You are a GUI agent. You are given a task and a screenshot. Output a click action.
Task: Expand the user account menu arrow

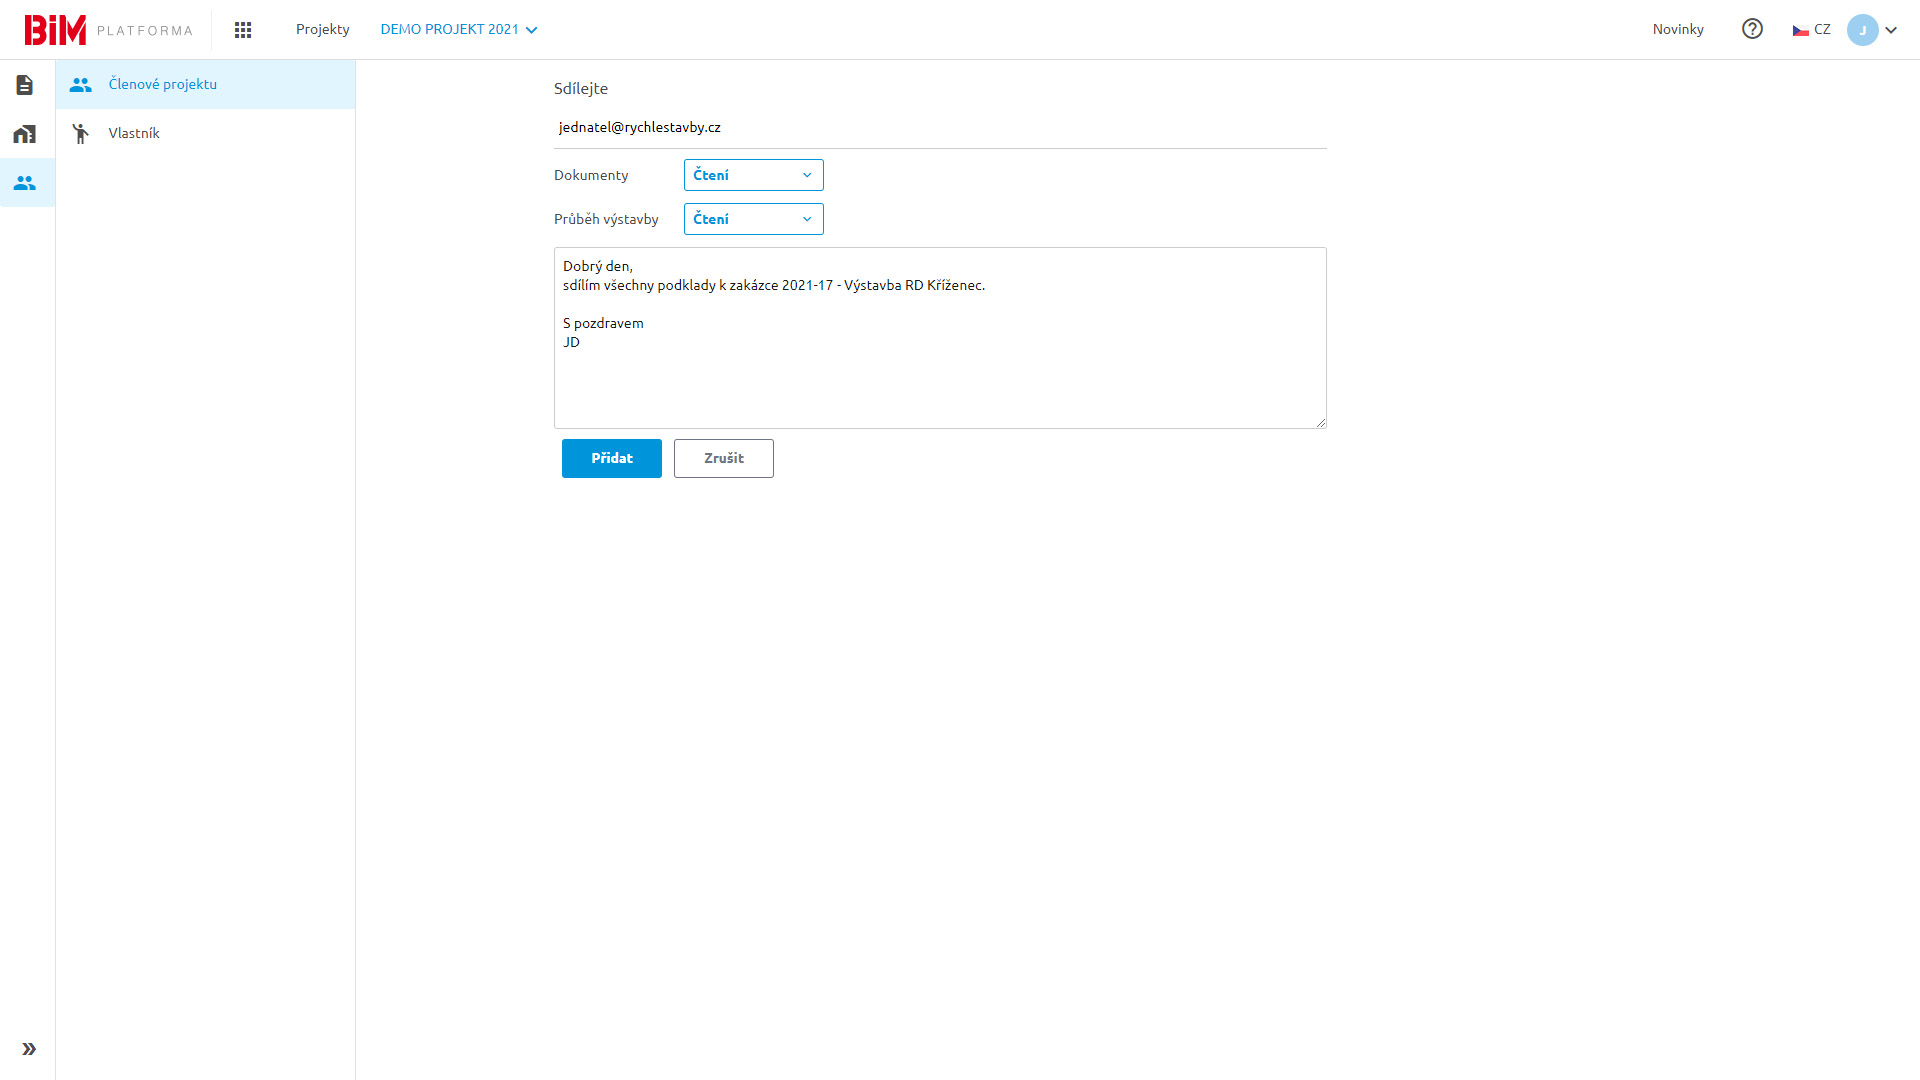point(1891,30)
